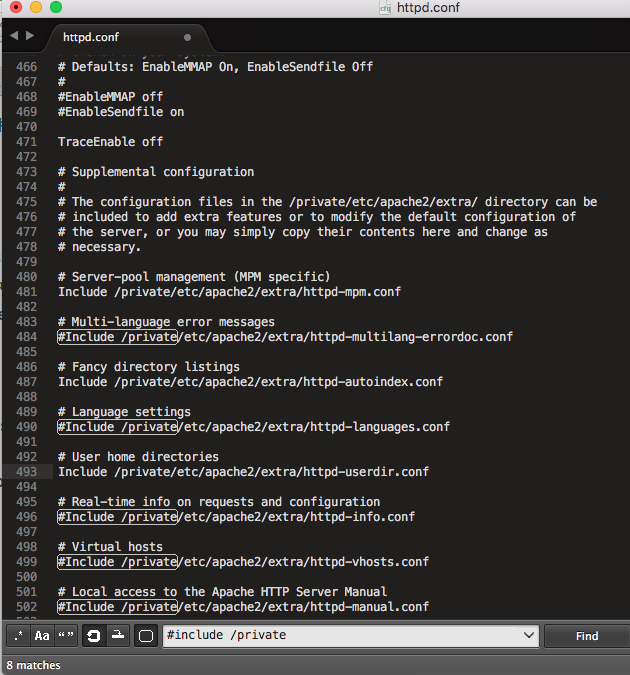Click '8 matches' status text
Image resolution: width=630 pixels, height=675 pixels.
[34, 665]
